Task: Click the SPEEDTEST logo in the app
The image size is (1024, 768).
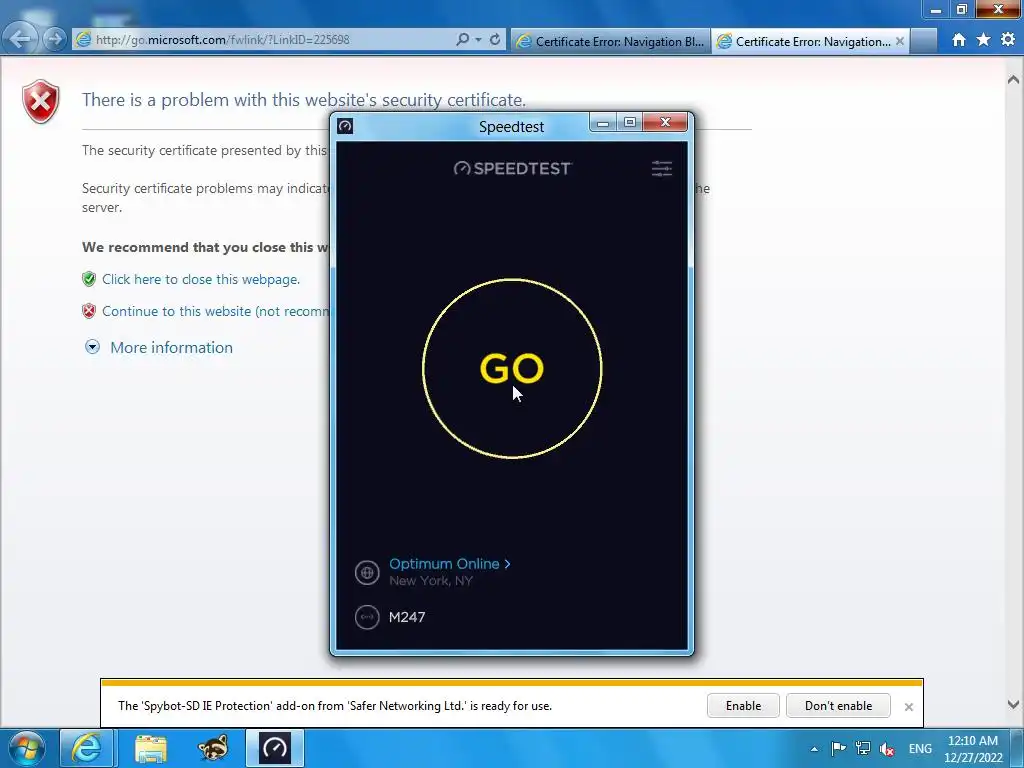Action: pyautogui.click(x=512, y=168)
